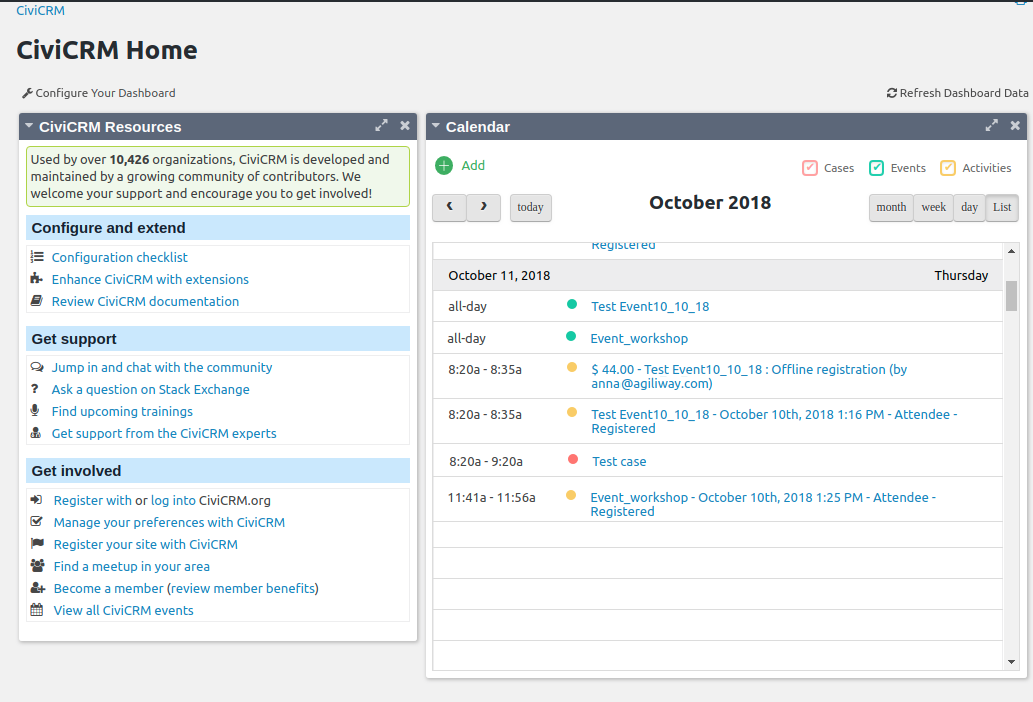Click the green dot beside Test Event10_10_18
Screen dimensions: 1033x702
click(x=572, y=304)
